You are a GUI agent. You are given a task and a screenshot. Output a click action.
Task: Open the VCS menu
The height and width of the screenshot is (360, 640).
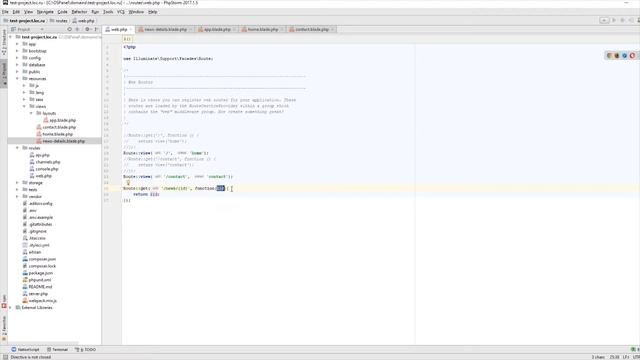point(121,12)
